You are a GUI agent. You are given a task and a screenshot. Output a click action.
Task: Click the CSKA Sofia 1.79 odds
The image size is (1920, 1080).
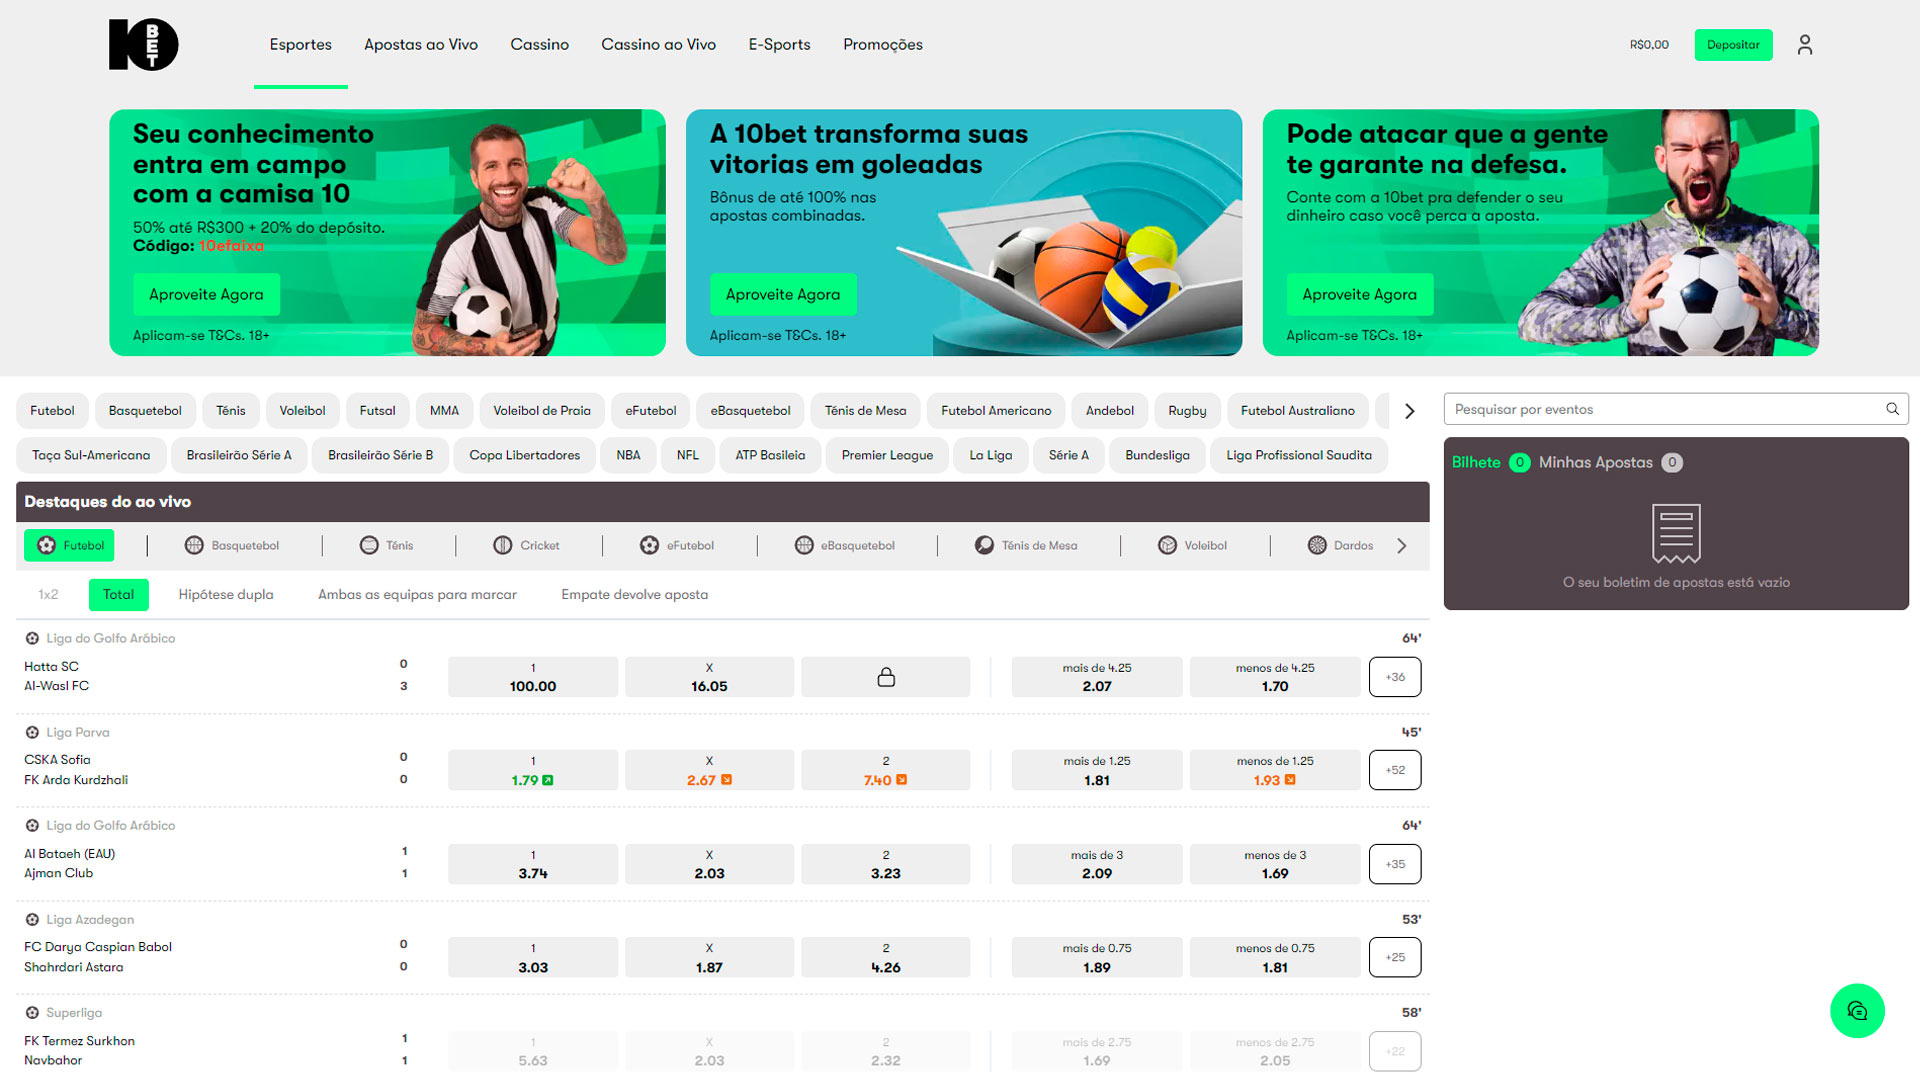[533, 770]
